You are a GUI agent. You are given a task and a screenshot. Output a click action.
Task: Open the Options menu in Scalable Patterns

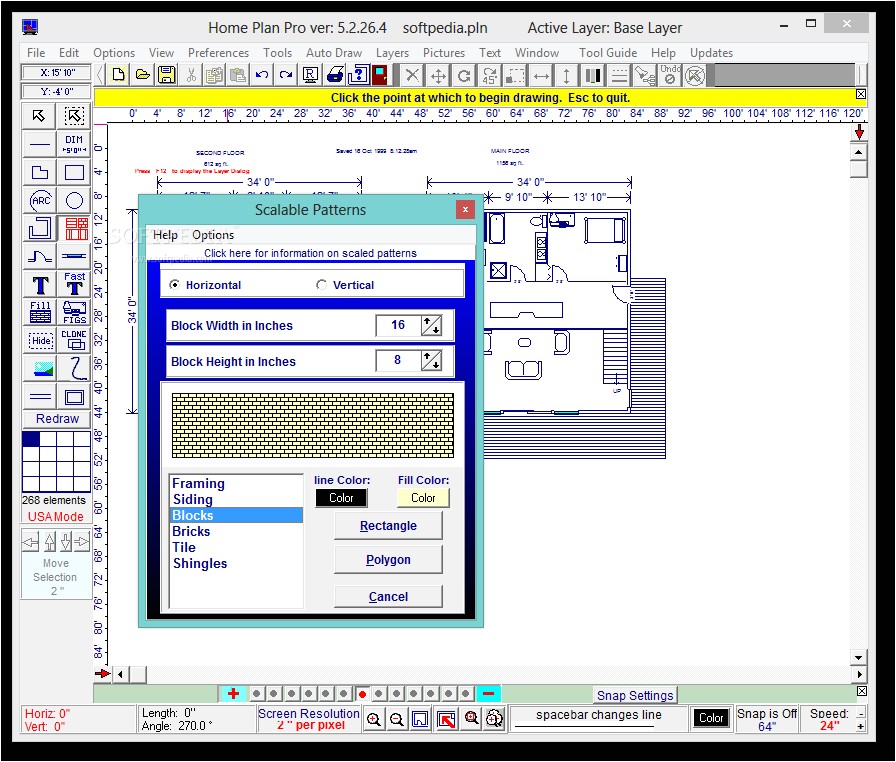pyautogui.click(x=213, y=235)
